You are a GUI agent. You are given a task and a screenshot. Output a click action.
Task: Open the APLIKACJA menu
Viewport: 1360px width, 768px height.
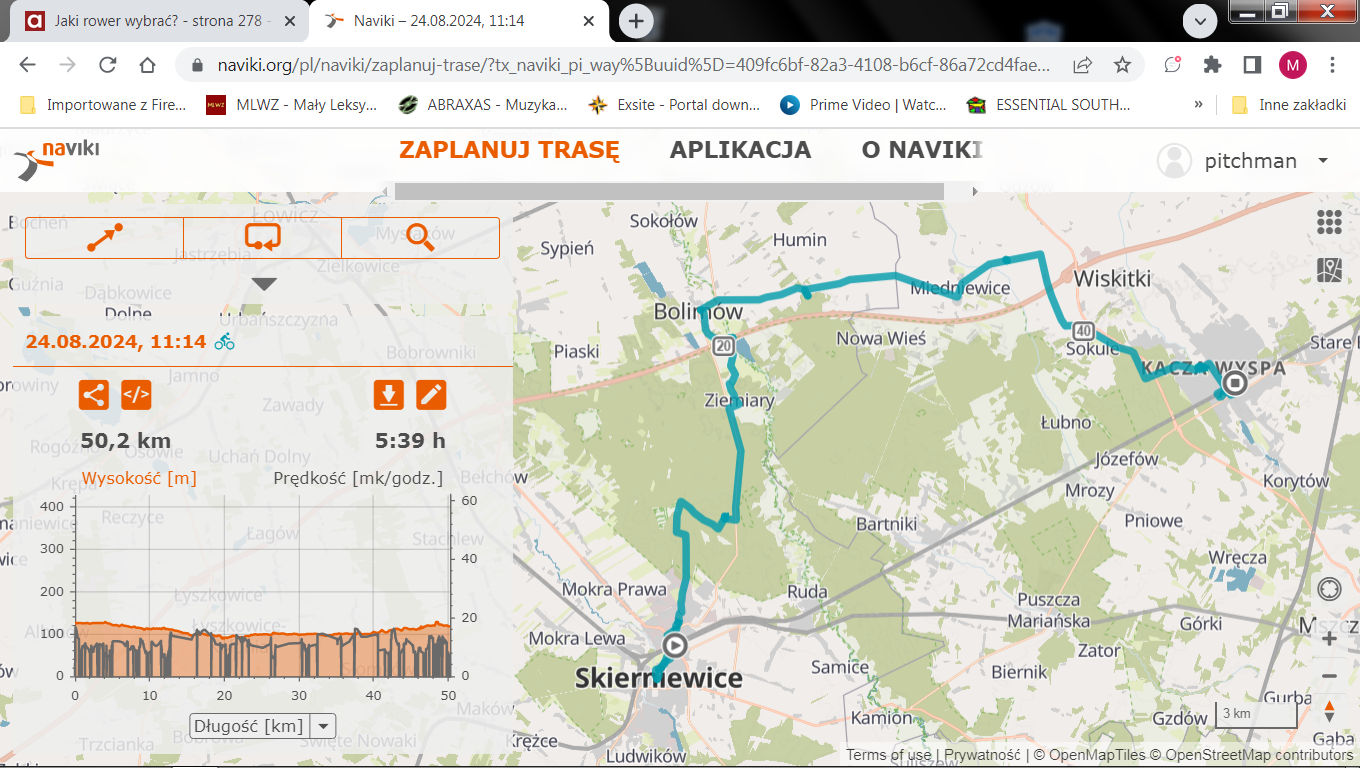740,150
